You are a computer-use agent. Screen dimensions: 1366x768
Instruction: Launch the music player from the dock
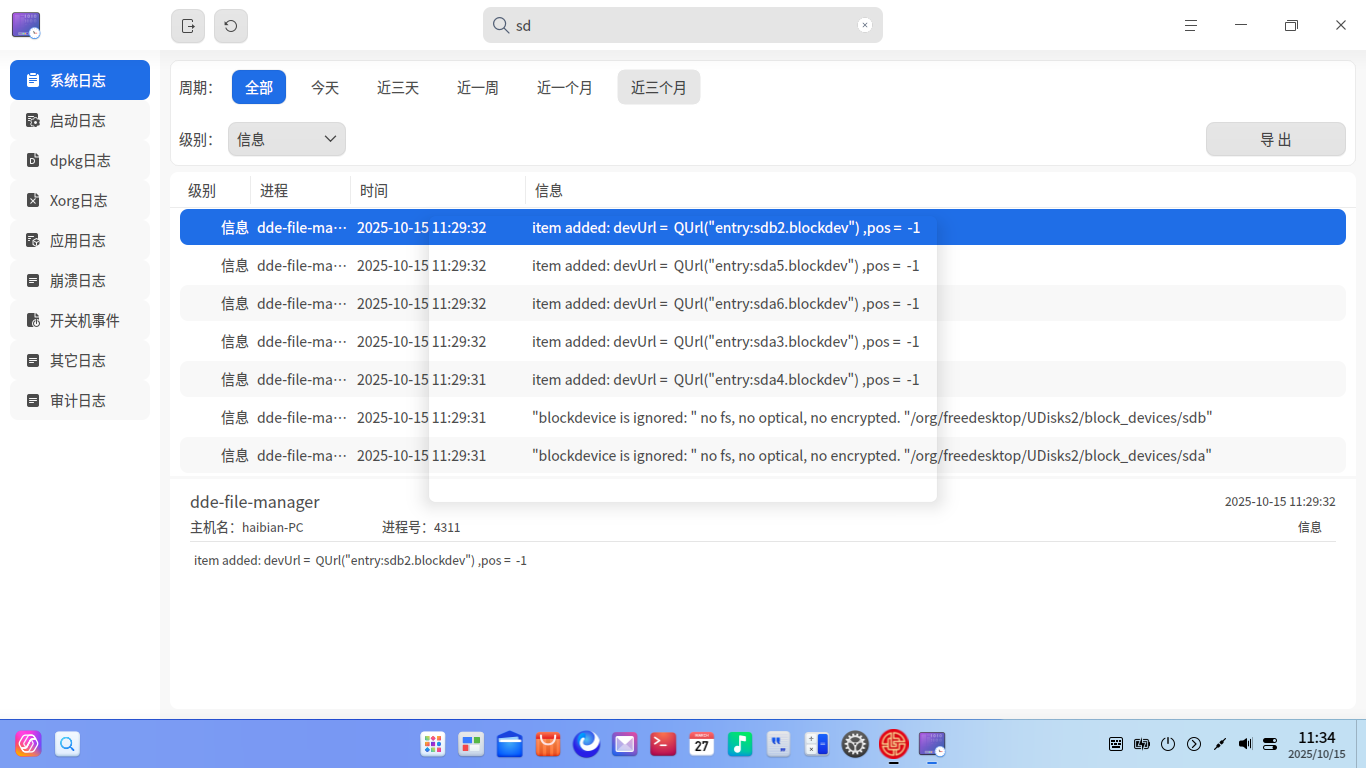[x=740, y=744]
